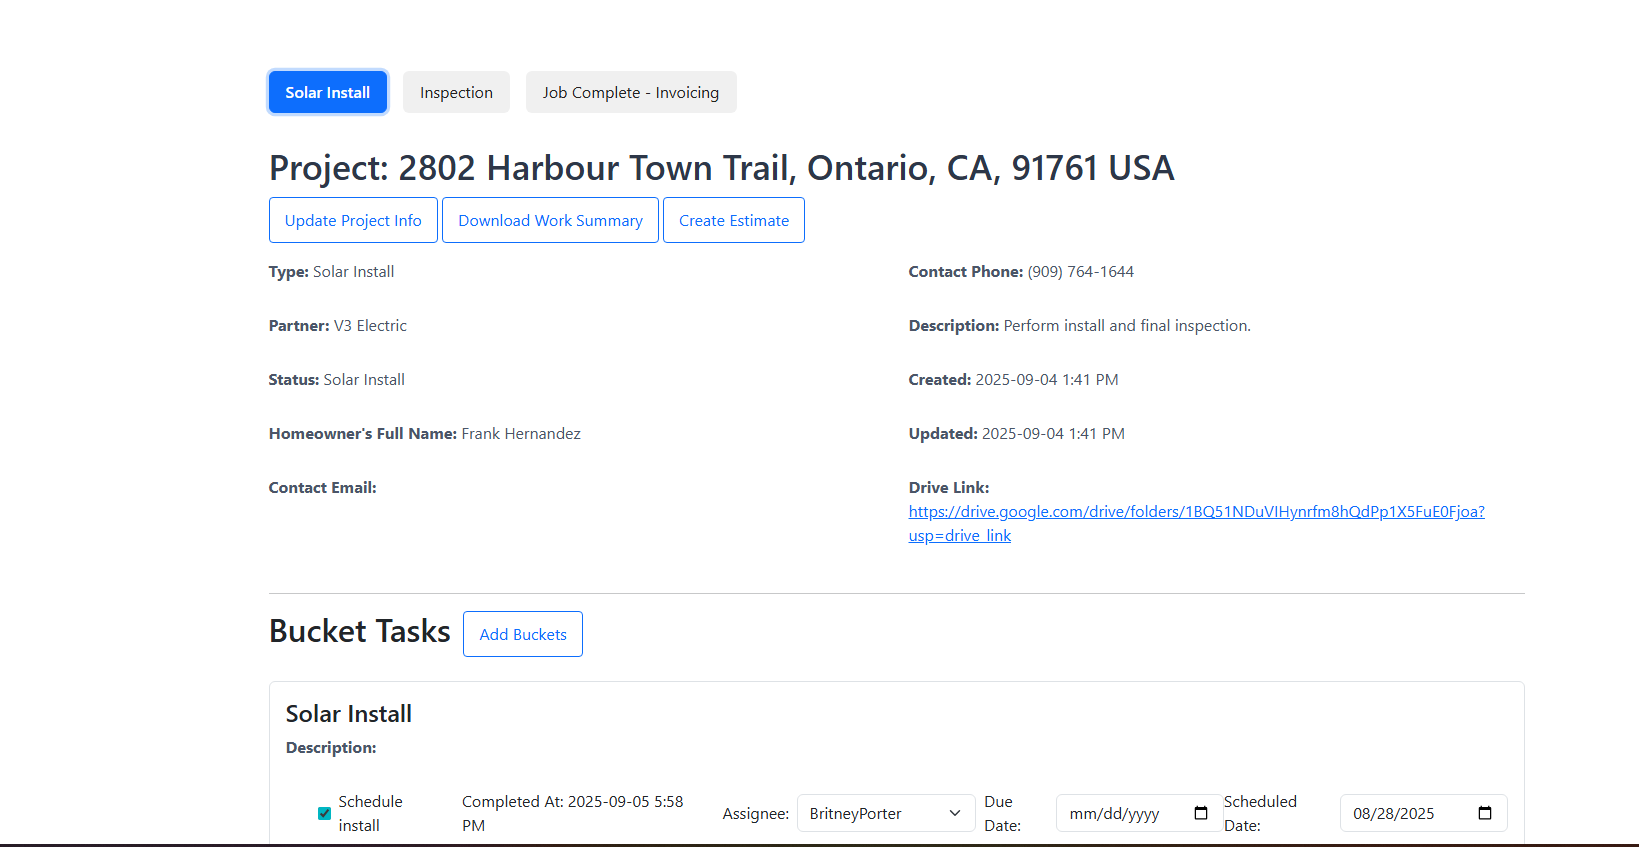
Task: Click the Update Project Info button
Action: click(353, 220)
